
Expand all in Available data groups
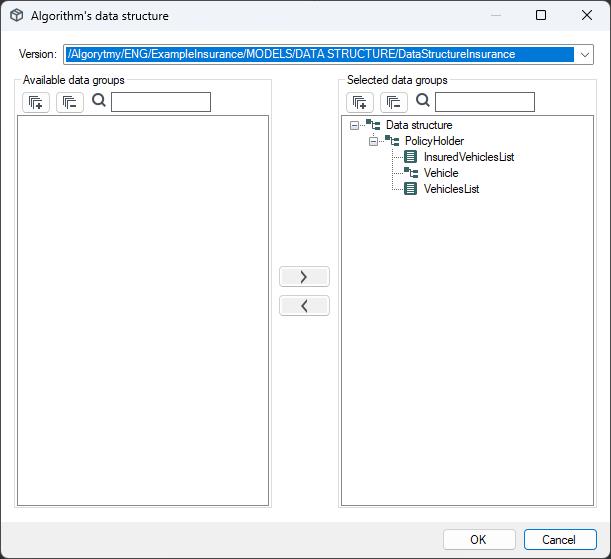(x=36, y=102)
